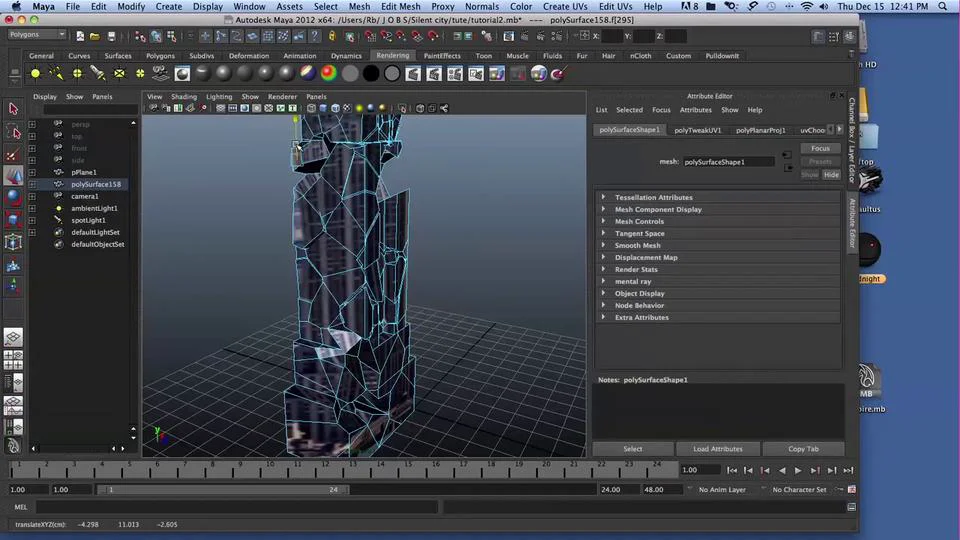Create a point light from the shelf

(x=78, y=74)
